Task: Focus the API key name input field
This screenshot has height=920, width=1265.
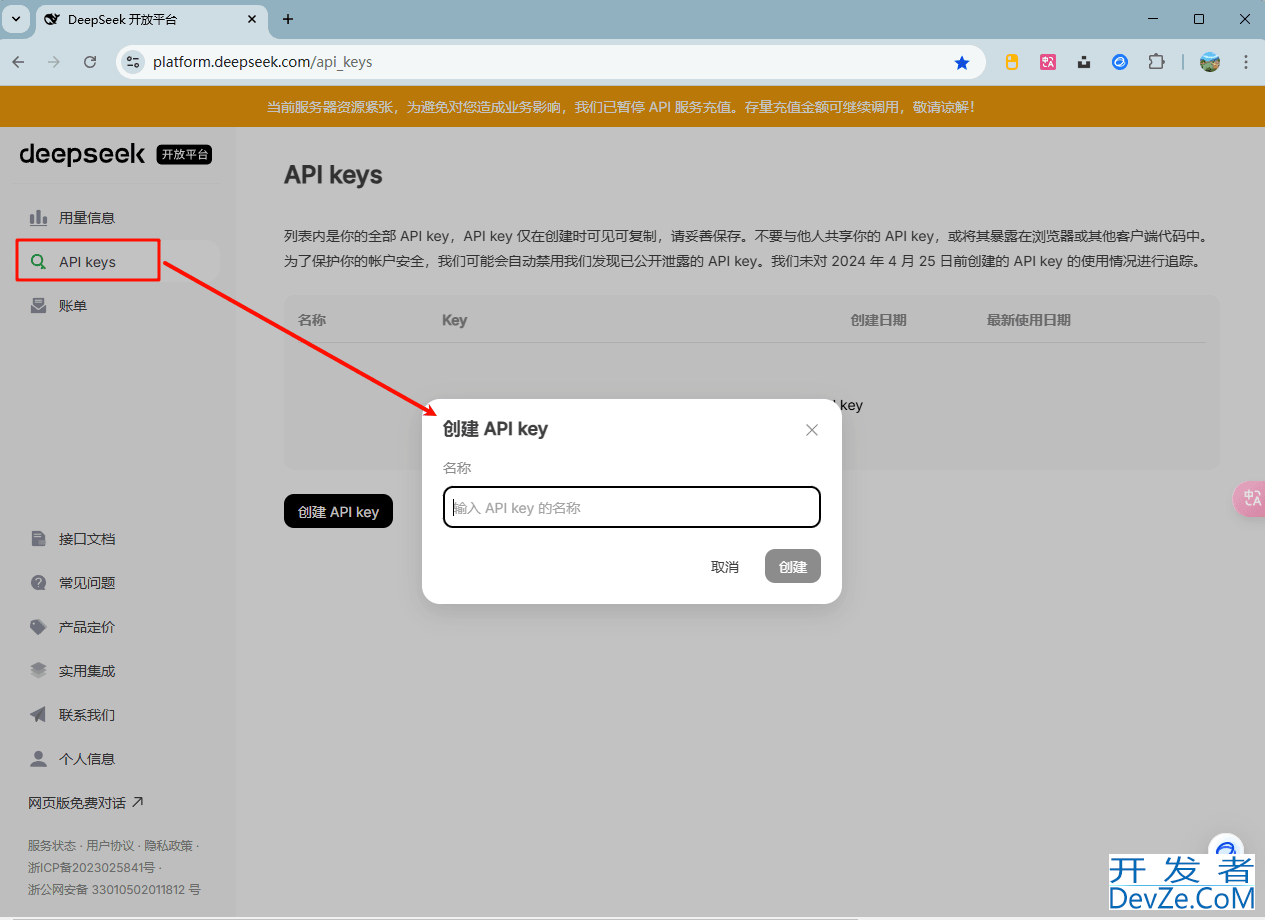Action: (632, 507)
